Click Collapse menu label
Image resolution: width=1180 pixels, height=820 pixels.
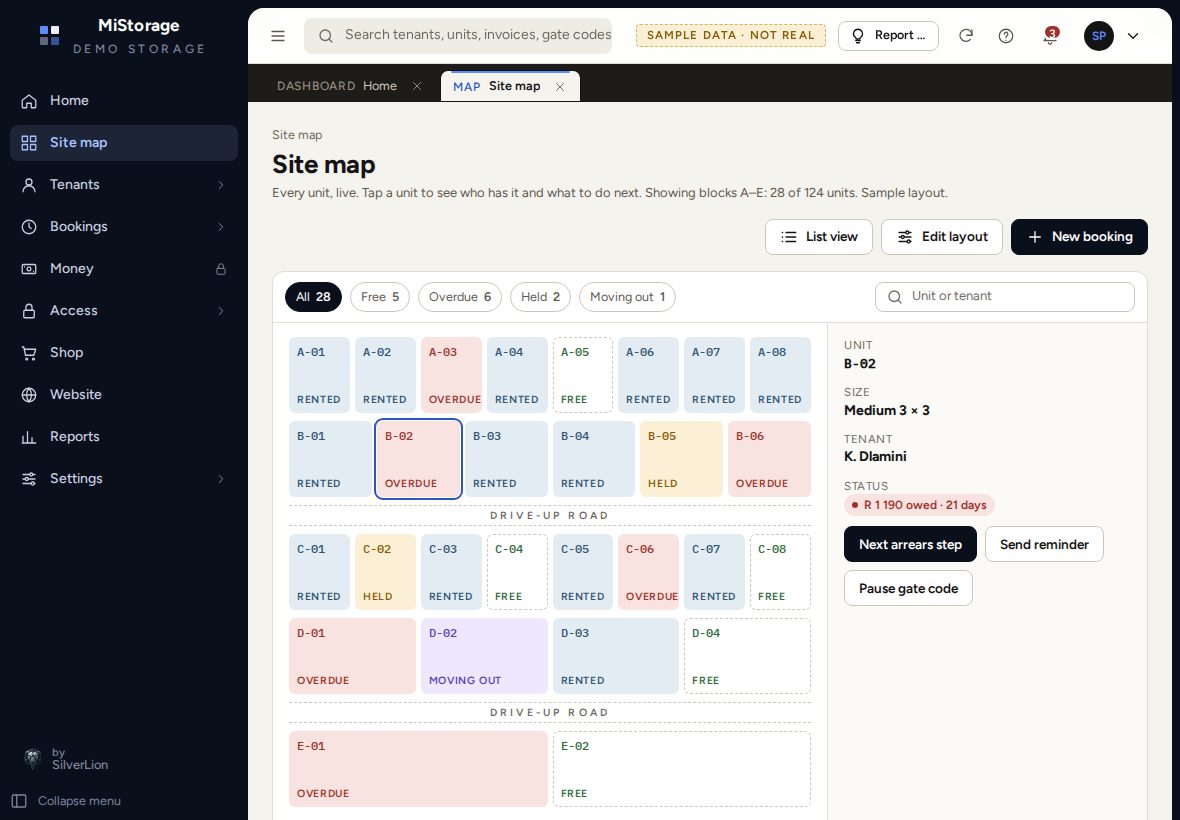79,801
